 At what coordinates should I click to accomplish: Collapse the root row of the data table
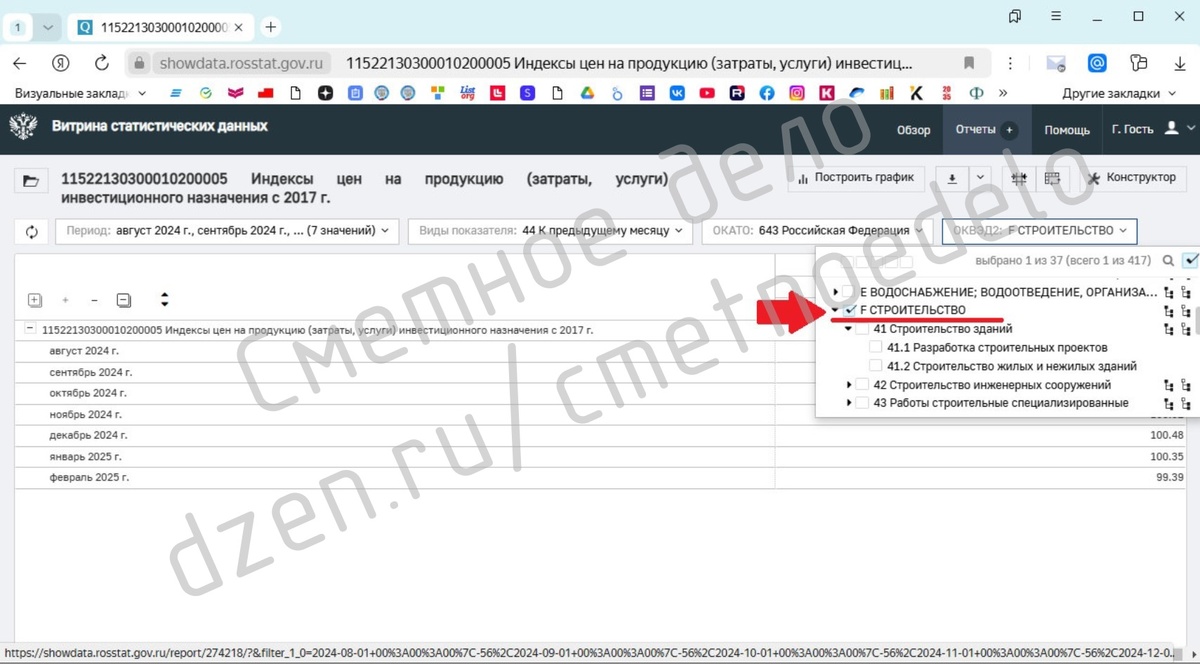coord(30,329)
